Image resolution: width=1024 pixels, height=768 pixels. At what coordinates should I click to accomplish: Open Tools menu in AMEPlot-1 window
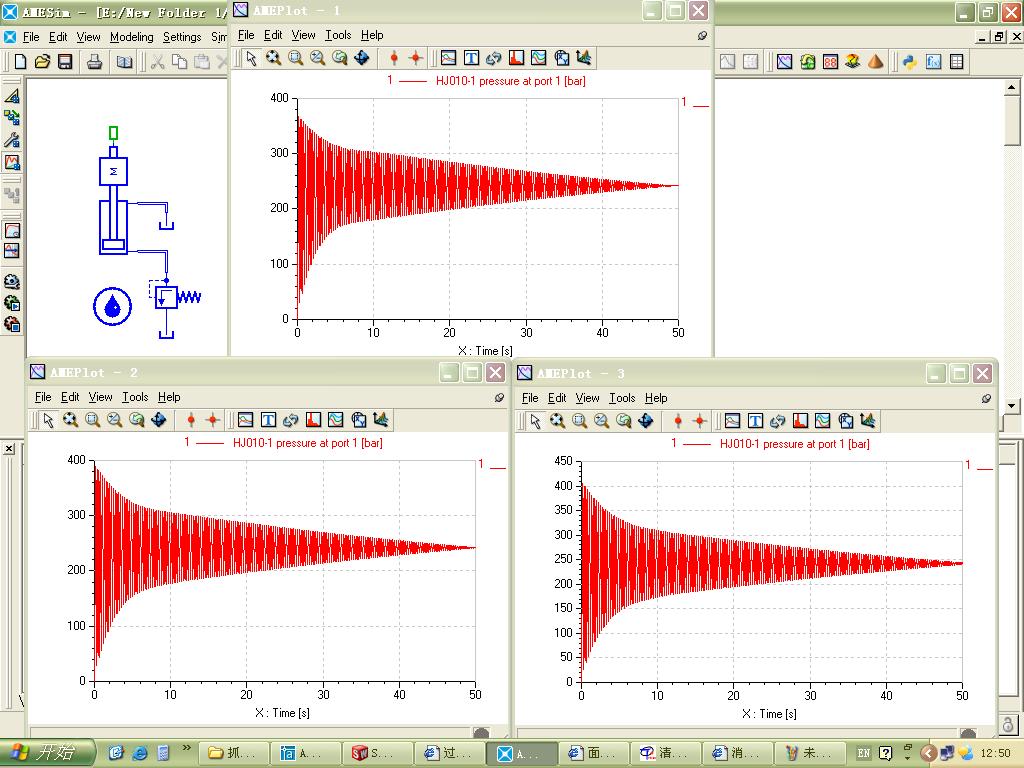338,35
